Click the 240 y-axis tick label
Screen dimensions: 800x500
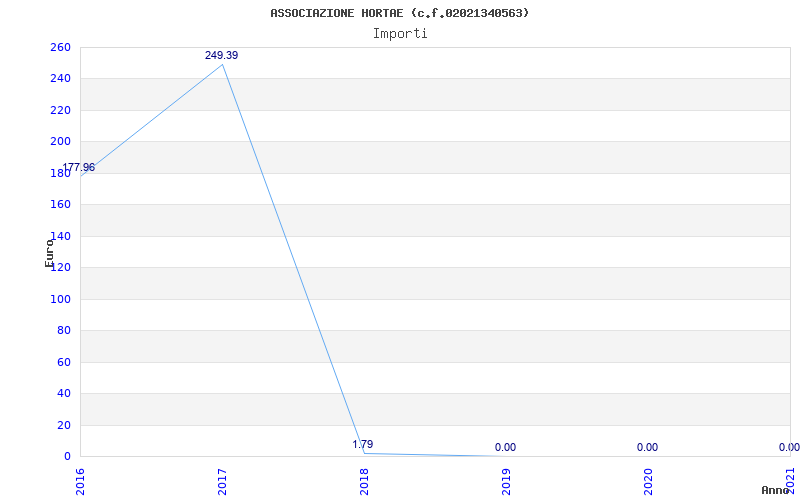tap(60, 79)
